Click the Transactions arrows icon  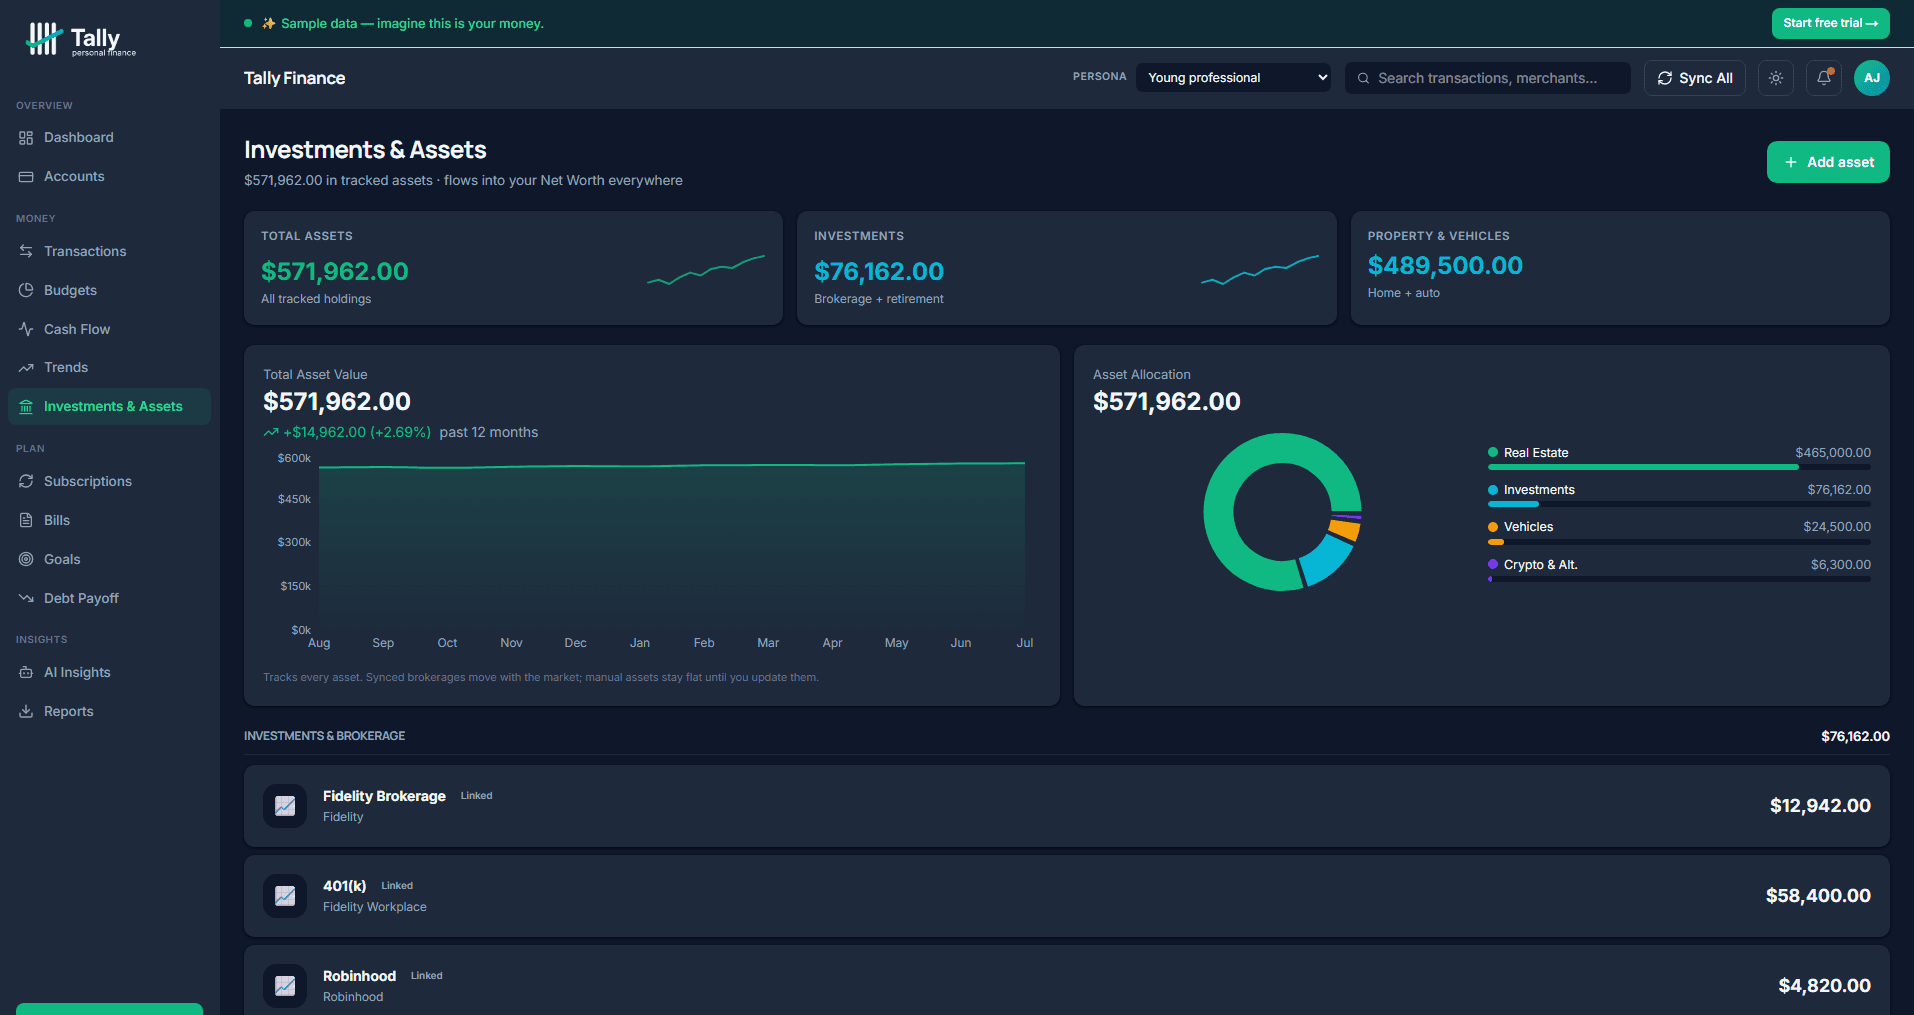point(26,251)
